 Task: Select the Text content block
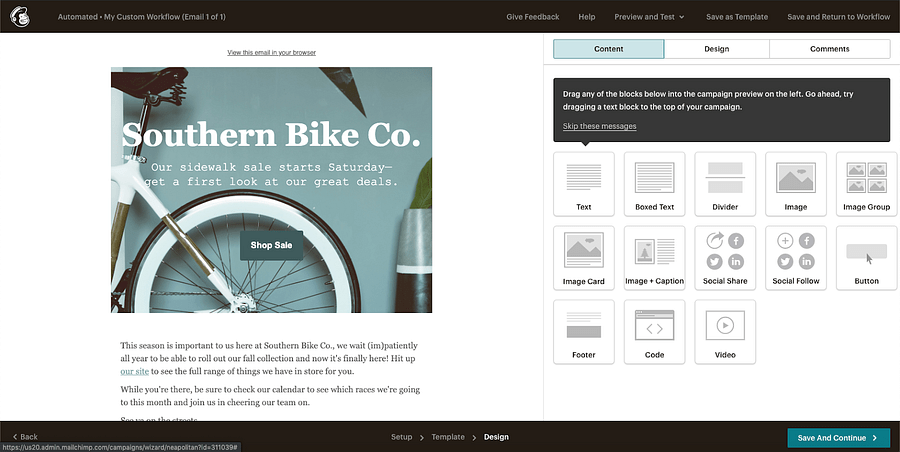(x=583, y=184)
